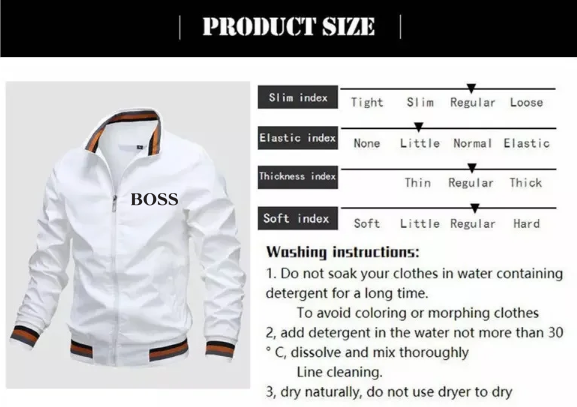Screen dimensions: 577x407
Task: Click Normal on the Elastic scale
Action: coord(472,143)
